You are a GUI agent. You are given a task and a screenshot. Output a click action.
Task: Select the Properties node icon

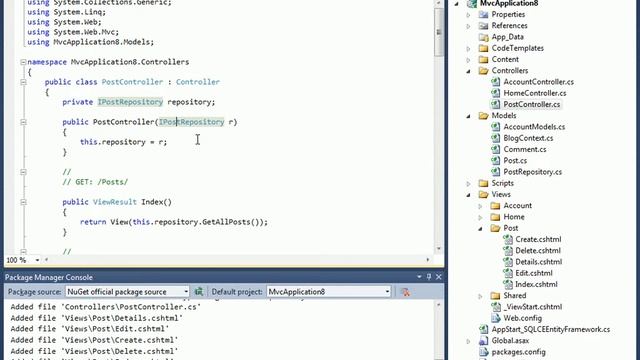point(483,15)
